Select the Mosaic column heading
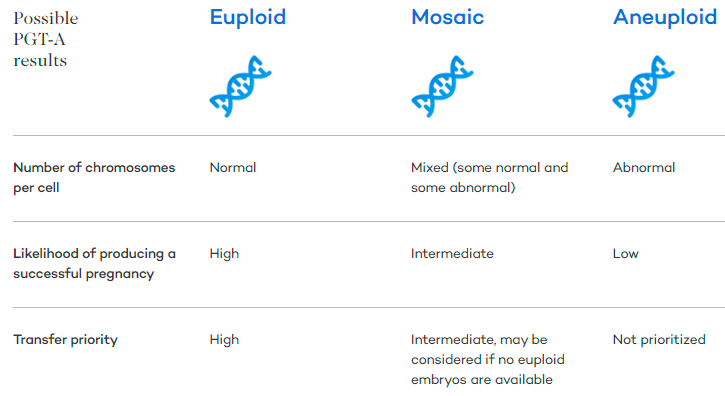 click(448, 18)
